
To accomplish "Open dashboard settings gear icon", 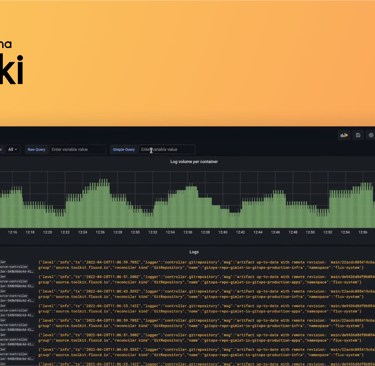I will 371,135.
